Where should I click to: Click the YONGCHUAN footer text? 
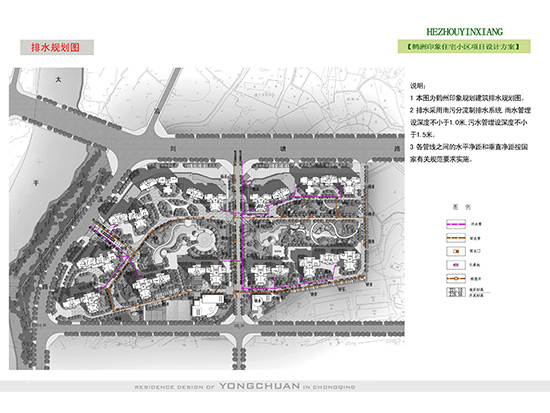pyautogui.click(x=260, y=386)
